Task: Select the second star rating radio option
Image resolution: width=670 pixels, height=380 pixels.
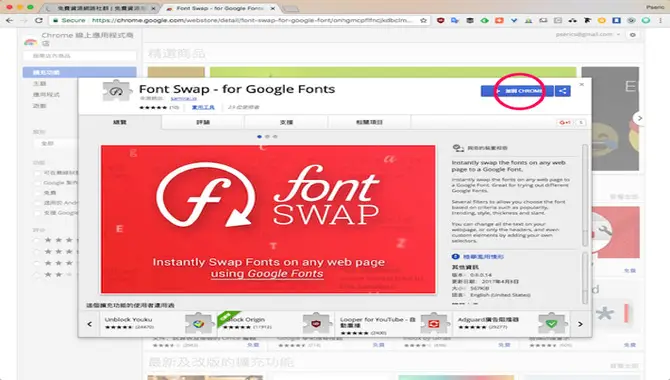Action: 37,252
